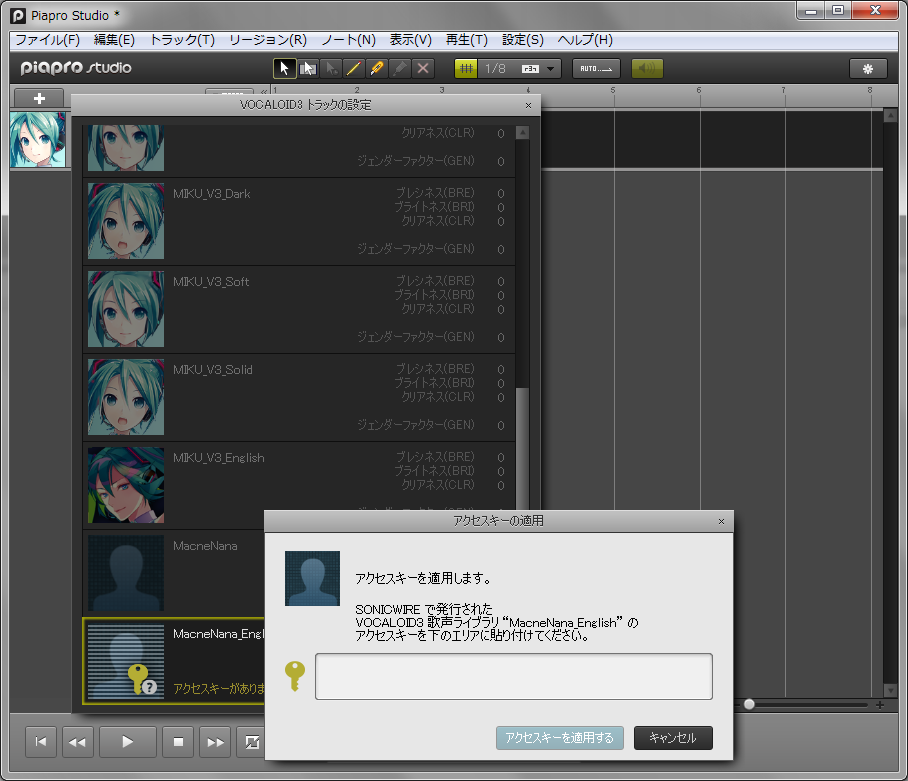This screenshot has height=781, width=908.
Task: Click the singer list scroll-up arrow
Action: pyautogui.click(x=522, y=133)
